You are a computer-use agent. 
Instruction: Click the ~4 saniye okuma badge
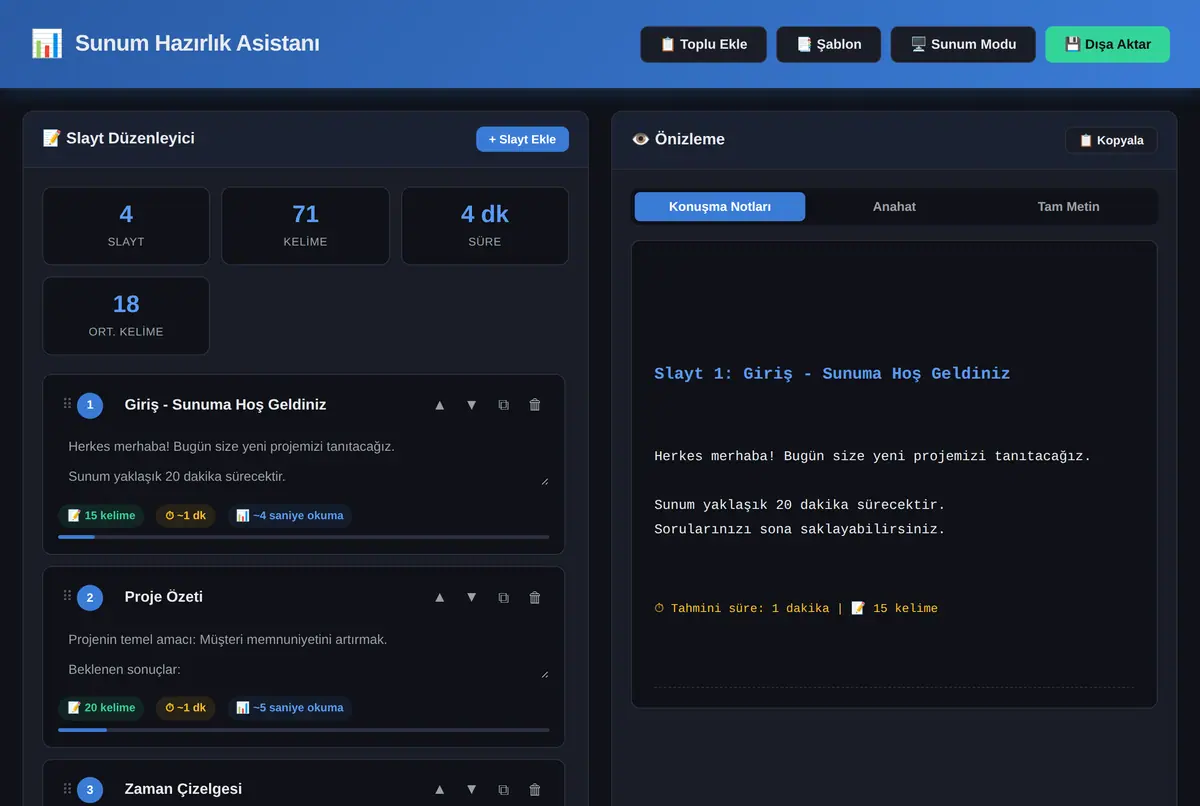pos(290,516)
